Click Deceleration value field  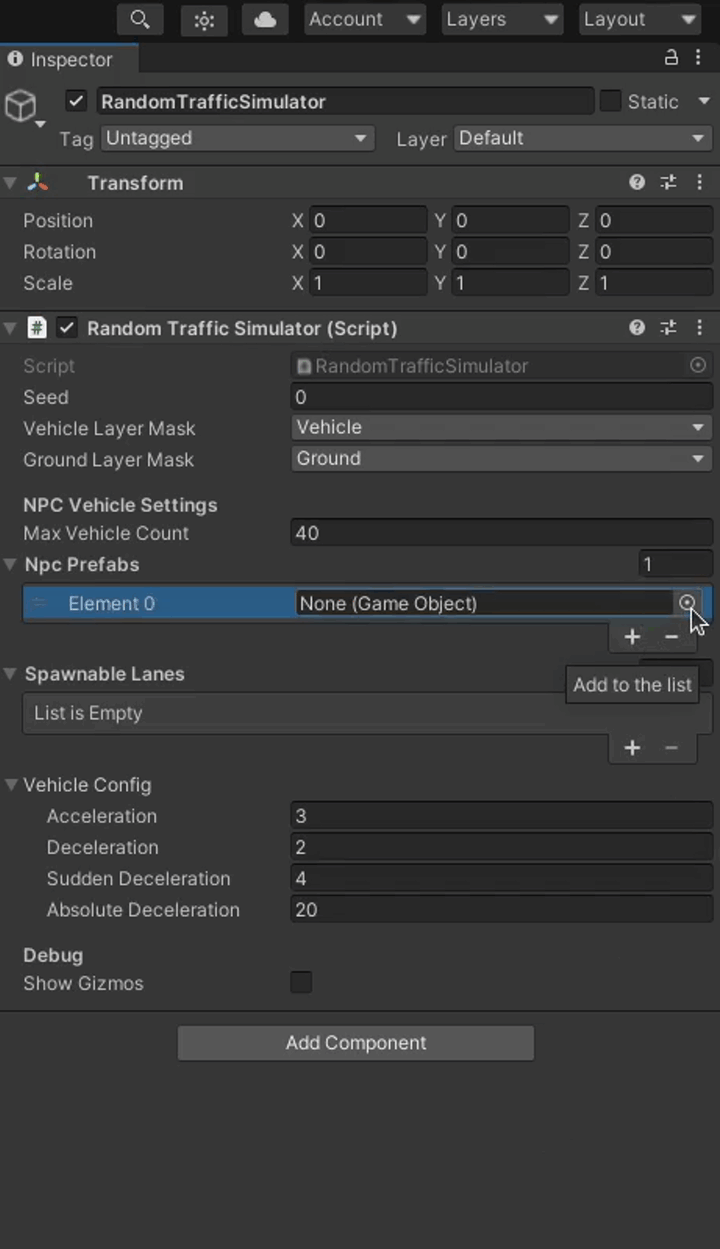(502, 846)
